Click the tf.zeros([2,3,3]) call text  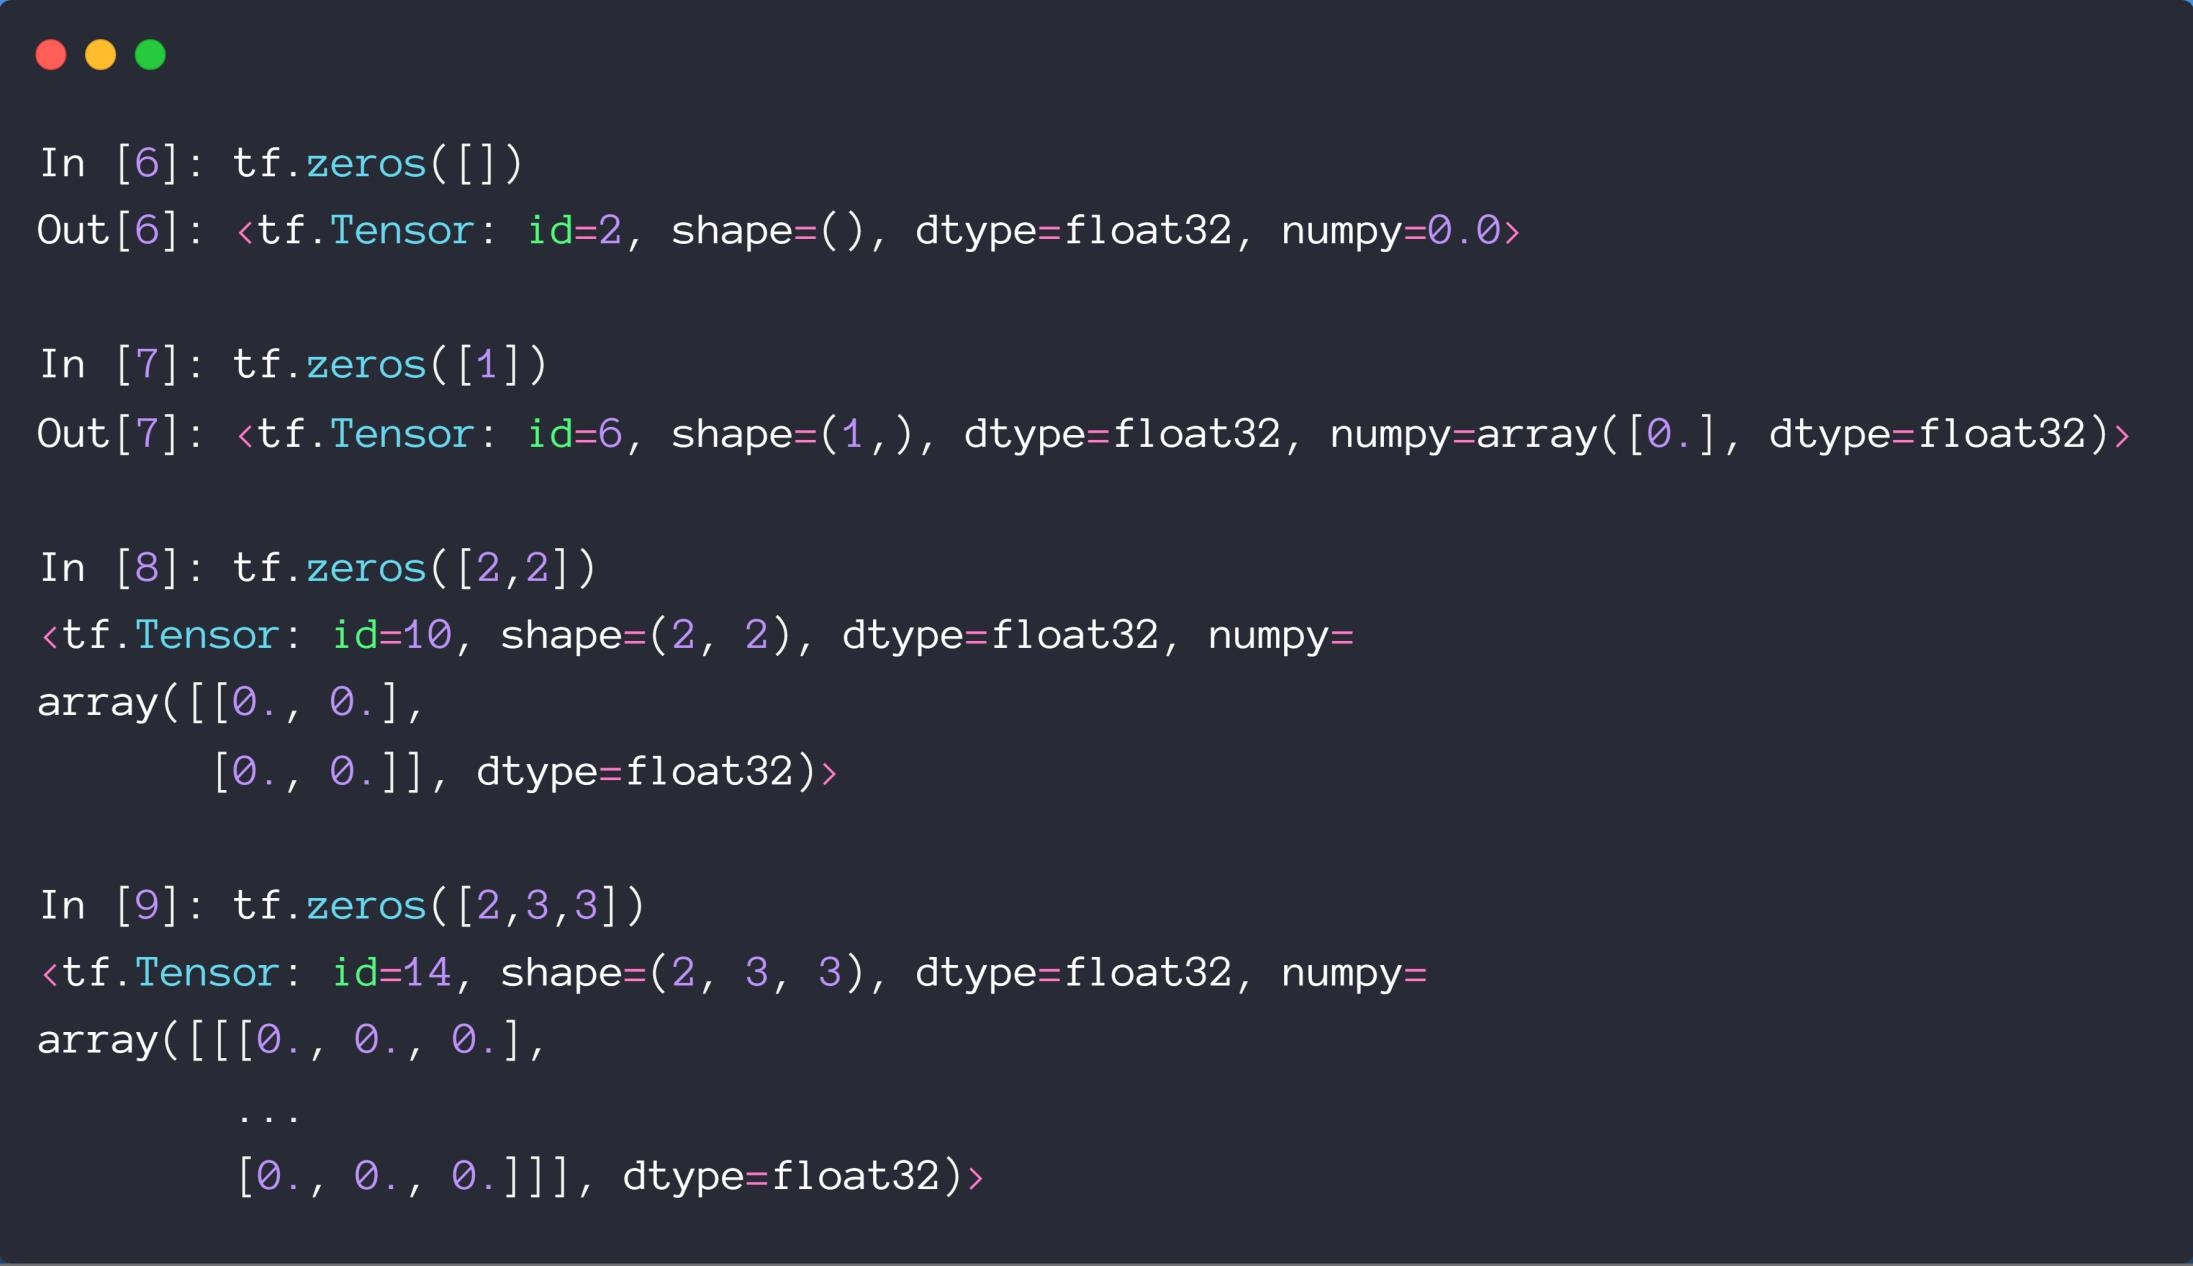point(439,906)
